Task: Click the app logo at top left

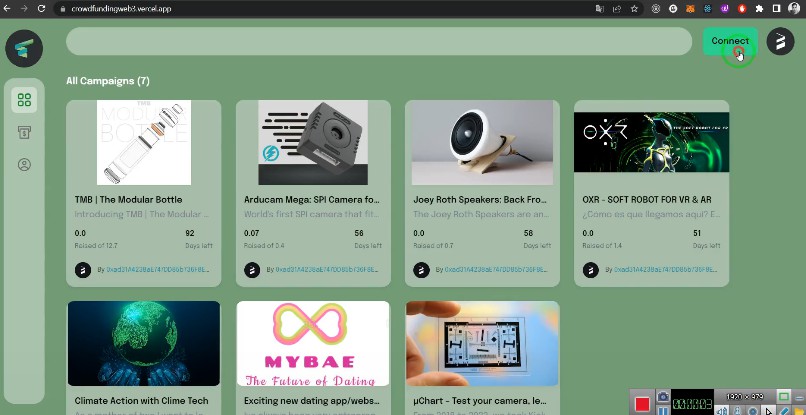Action: pyautogui.click(x=23, y=47)
